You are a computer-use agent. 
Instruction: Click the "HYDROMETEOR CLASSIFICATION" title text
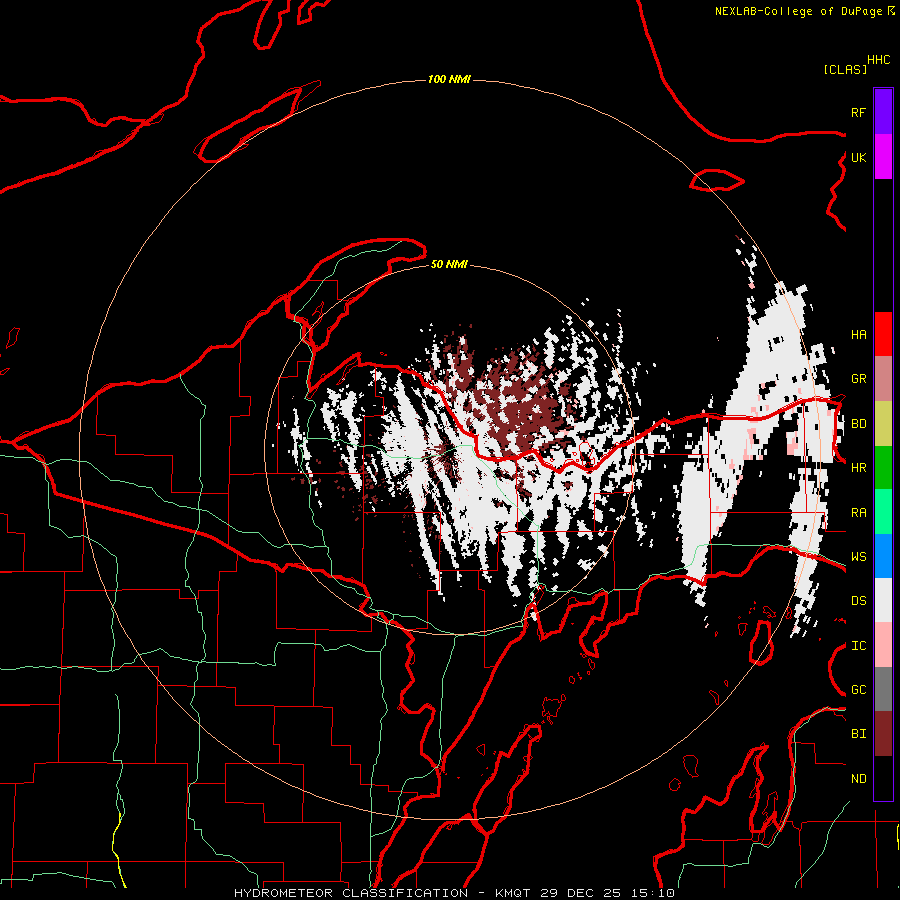pyautogui.click(x=351, y=893)
